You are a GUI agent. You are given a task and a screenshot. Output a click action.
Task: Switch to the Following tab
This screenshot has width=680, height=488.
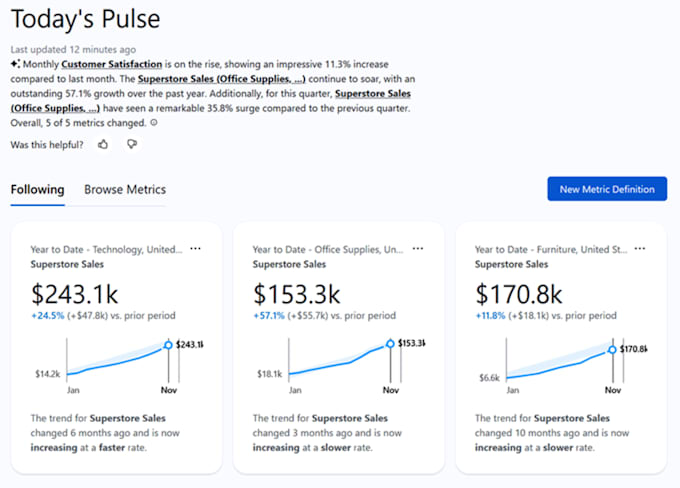coord(37,189)
